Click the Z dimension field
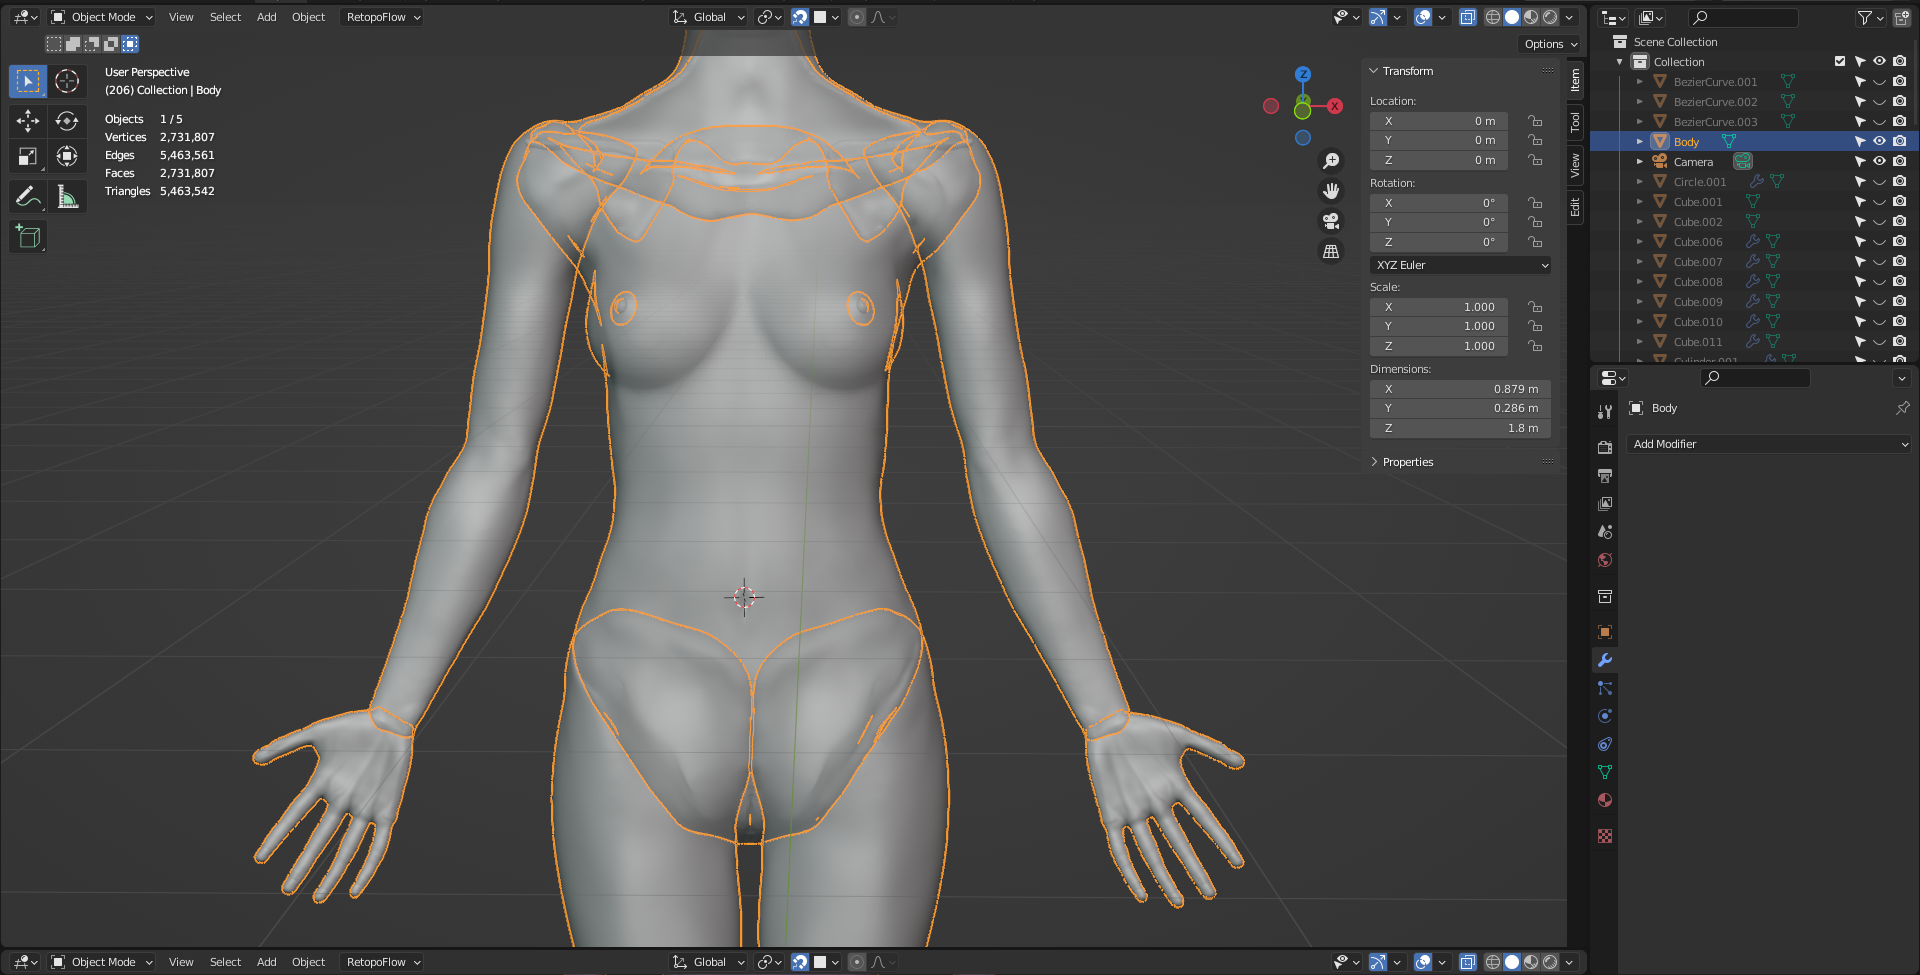Screen dimensions: 1920x975 coord(1460,428)
